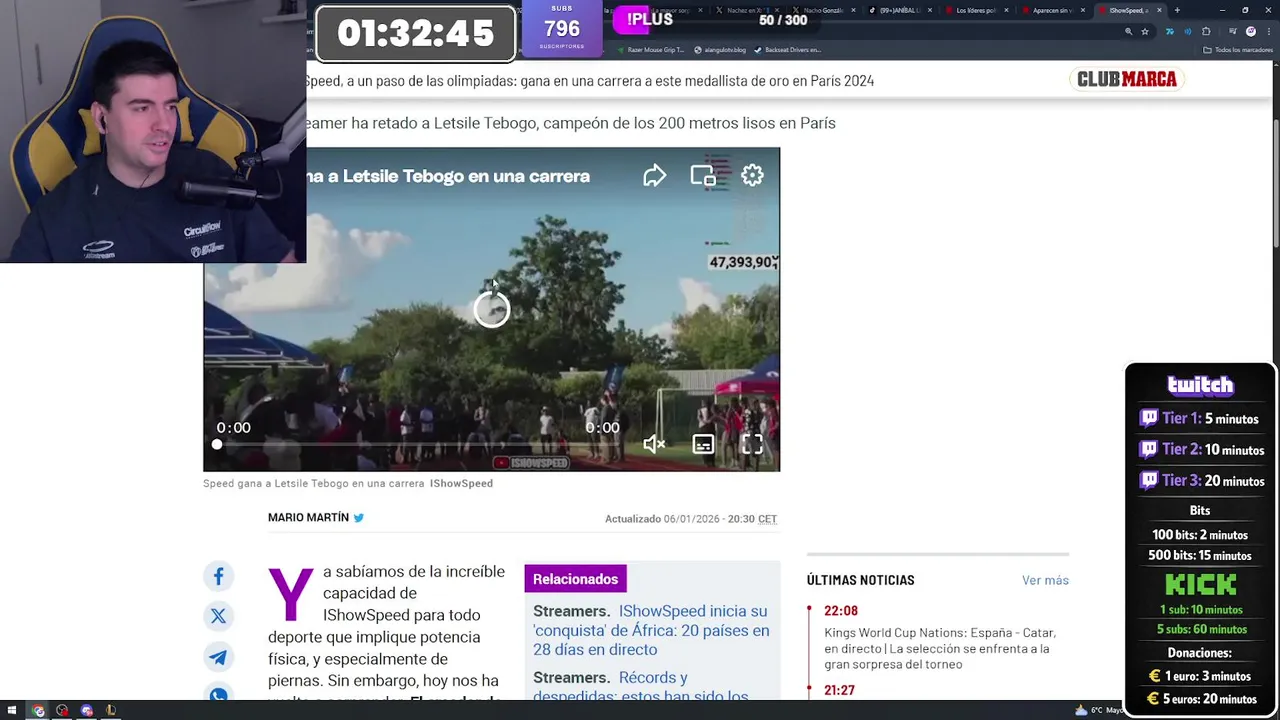Share the article on Facebook
This screenshot has height=720, width=1280.
pos(218,576)
